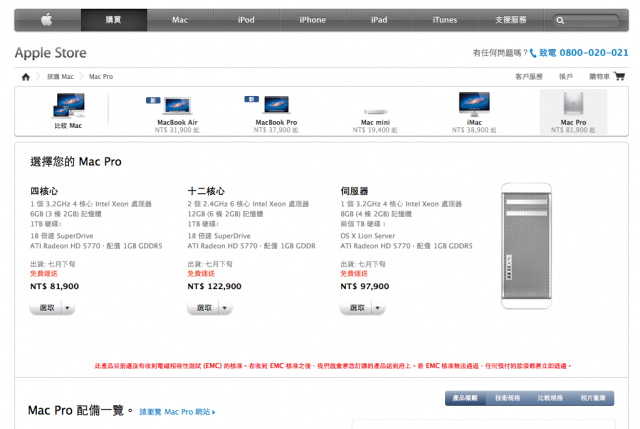Screen dimensions: 640x429
Task: Click the telephone handset icon
Action: [x=533, y=53]
